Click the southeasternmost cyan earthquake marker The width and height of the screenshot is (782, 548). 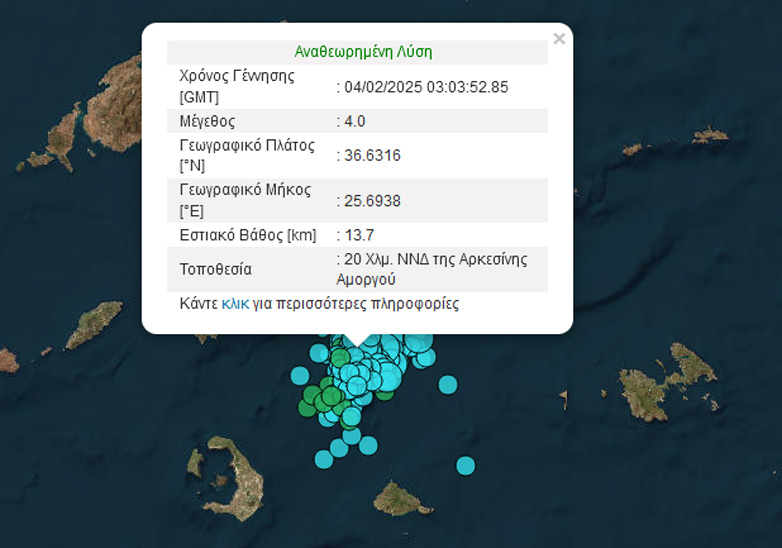coord(466,465)
